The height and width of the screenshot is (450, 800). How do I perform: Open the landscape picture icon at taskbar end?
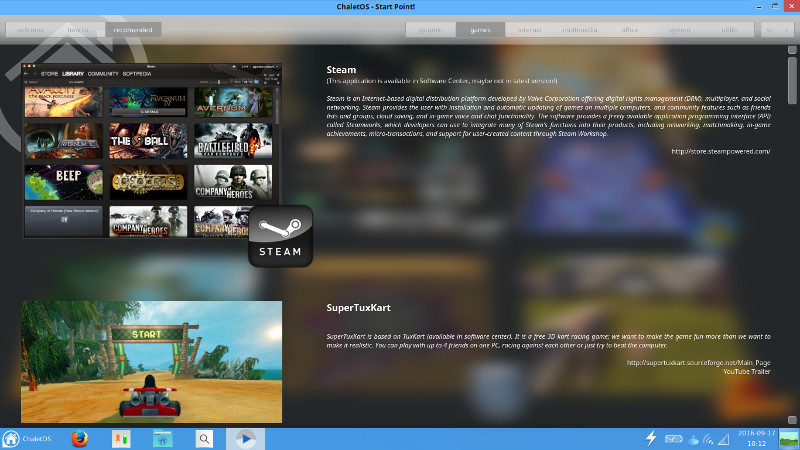coord(789,439)
